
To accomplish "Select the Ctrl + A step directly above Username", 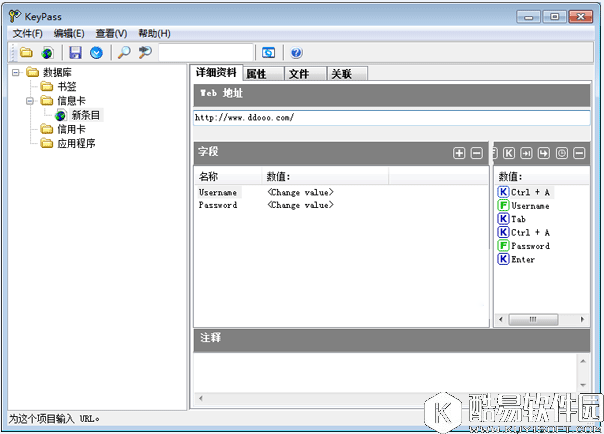I will pyautogui.click(x=525, y=192).
